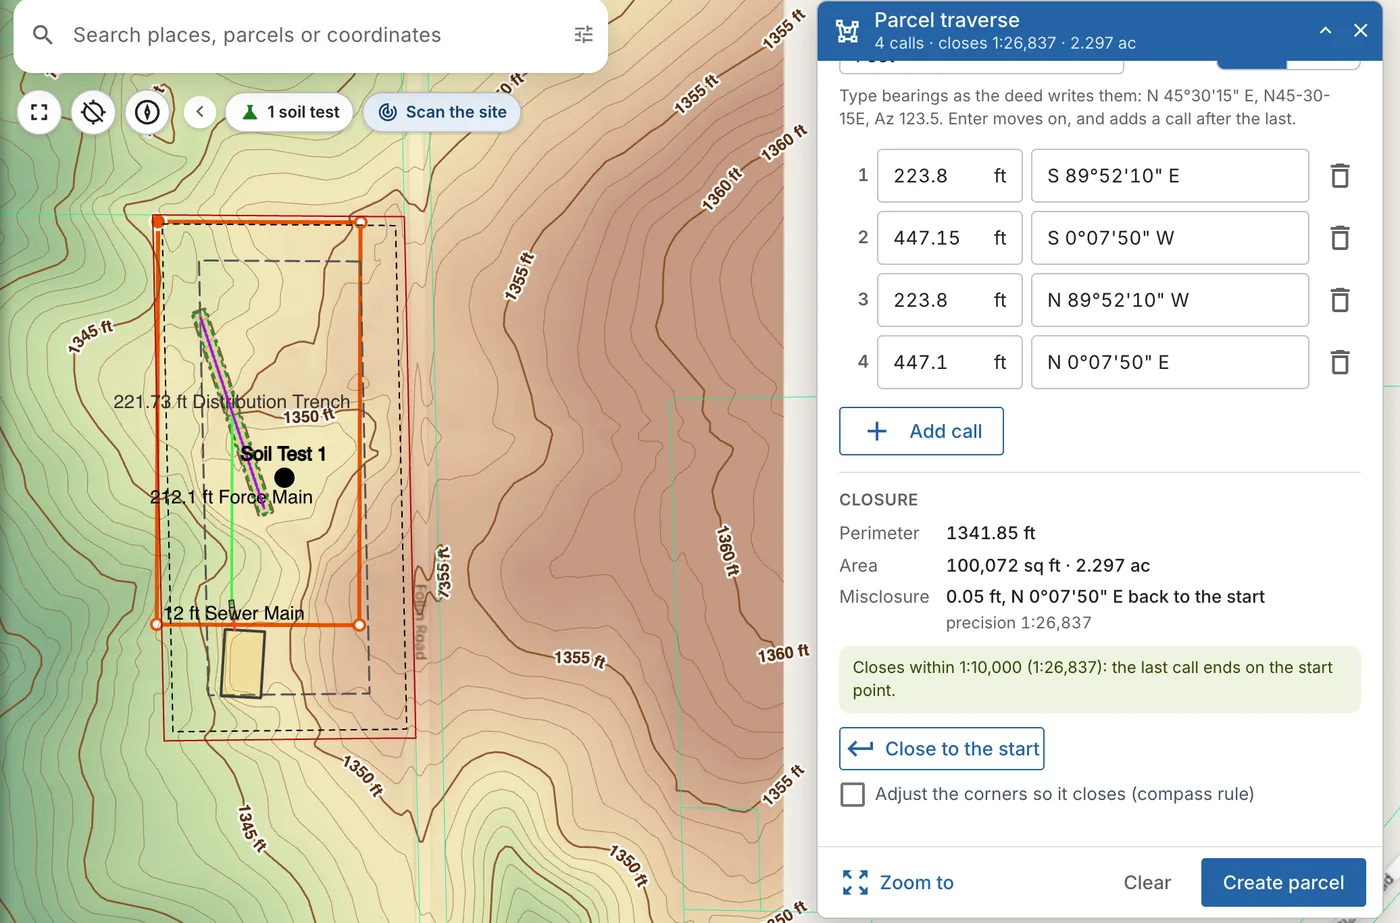
Task: Enable compass rule corner adjustment checkbox
Action: click(x=852, y=794)
